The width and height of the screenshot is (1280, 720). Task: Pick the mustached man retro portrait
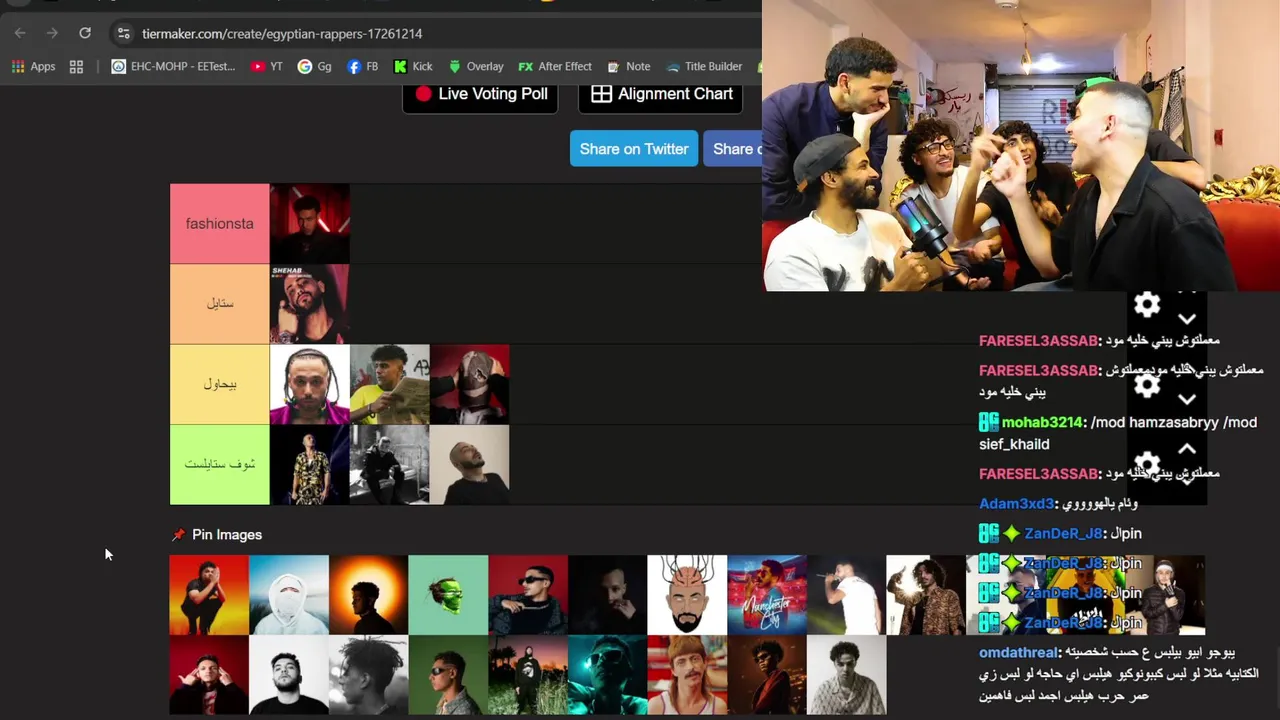(687, 675)
